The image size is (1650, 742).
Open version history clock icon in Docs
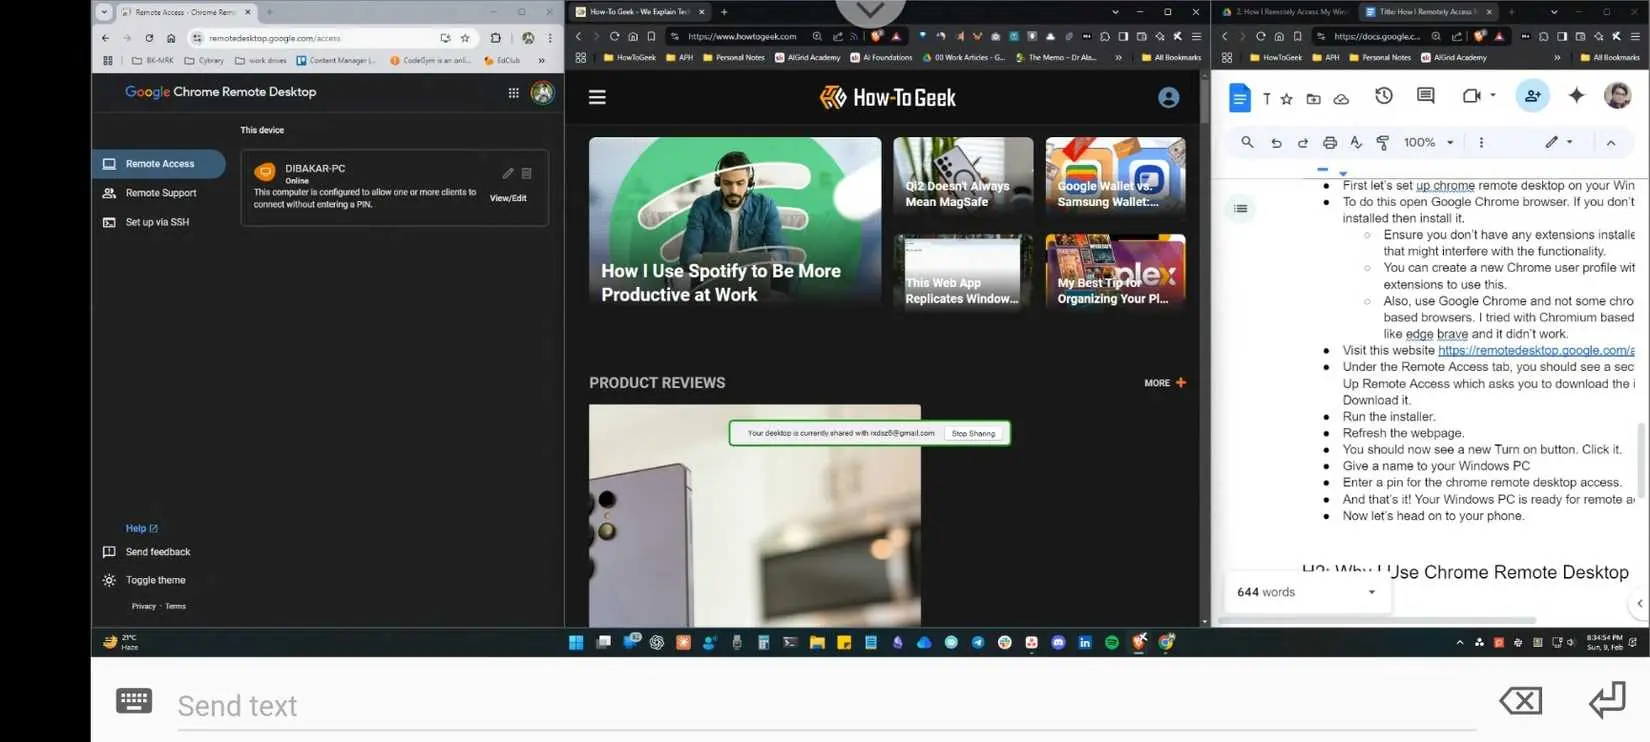coord(1384,96)
